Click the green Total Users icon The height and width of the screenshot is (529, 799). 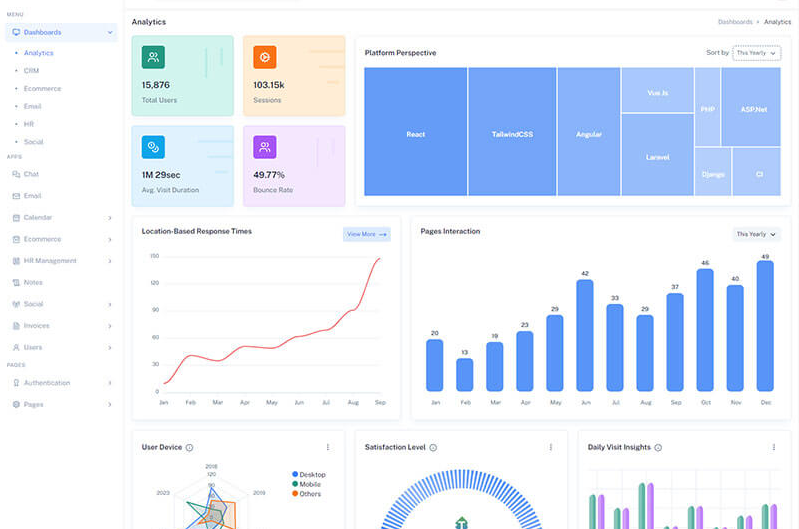(153, 57)
